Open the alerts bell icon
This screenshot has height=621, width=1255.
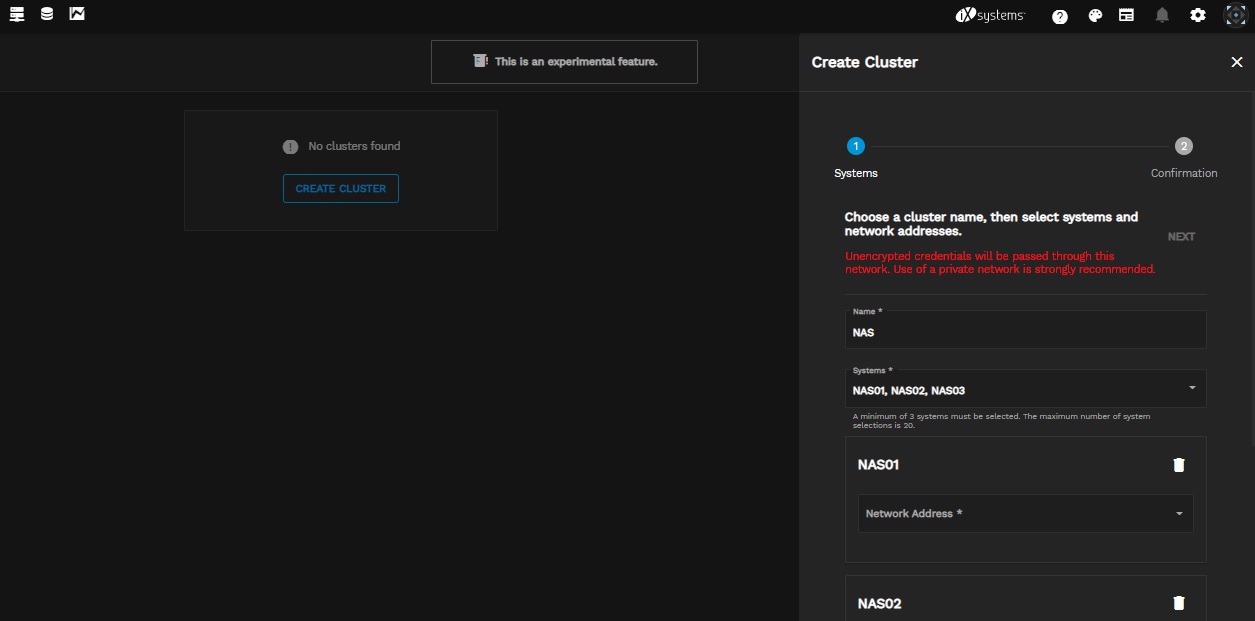(1162, 16)
